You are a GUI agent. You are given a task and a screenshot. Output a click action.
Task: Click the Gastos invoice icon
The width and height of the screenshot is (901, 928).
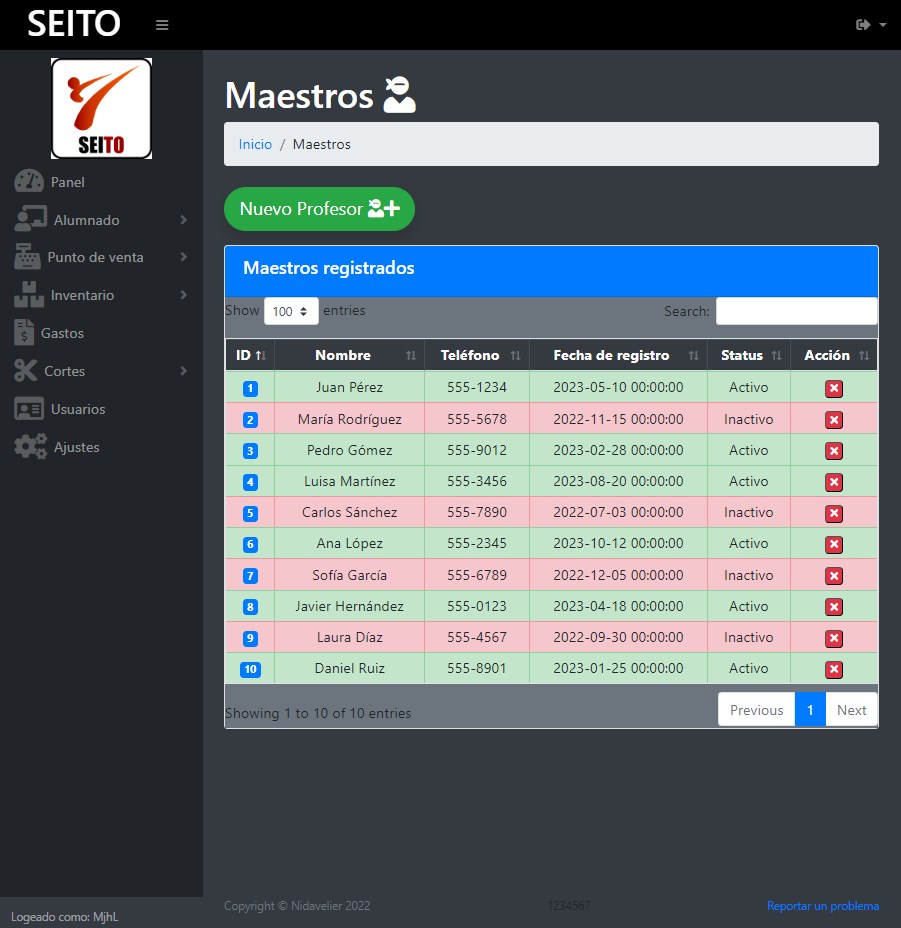(x=24, y=333)
